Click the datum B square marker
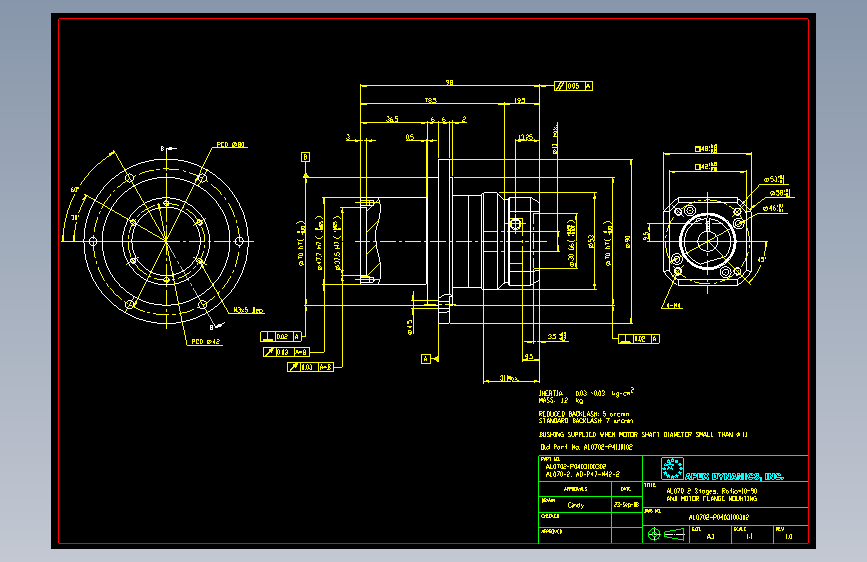867x562 pixels. [x=305, y=157]
